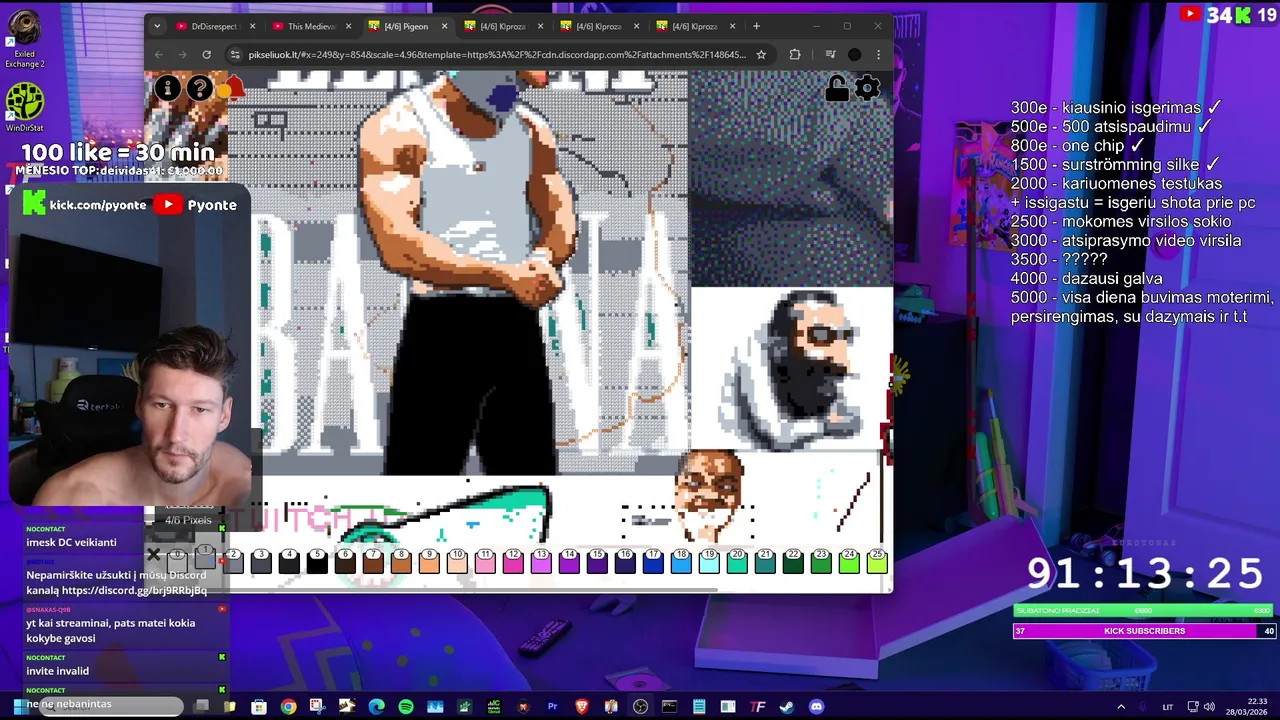Show hidden system tray icons
Screen dimensions: 1280x720
pyautogui.click(x=1121, y=707)
